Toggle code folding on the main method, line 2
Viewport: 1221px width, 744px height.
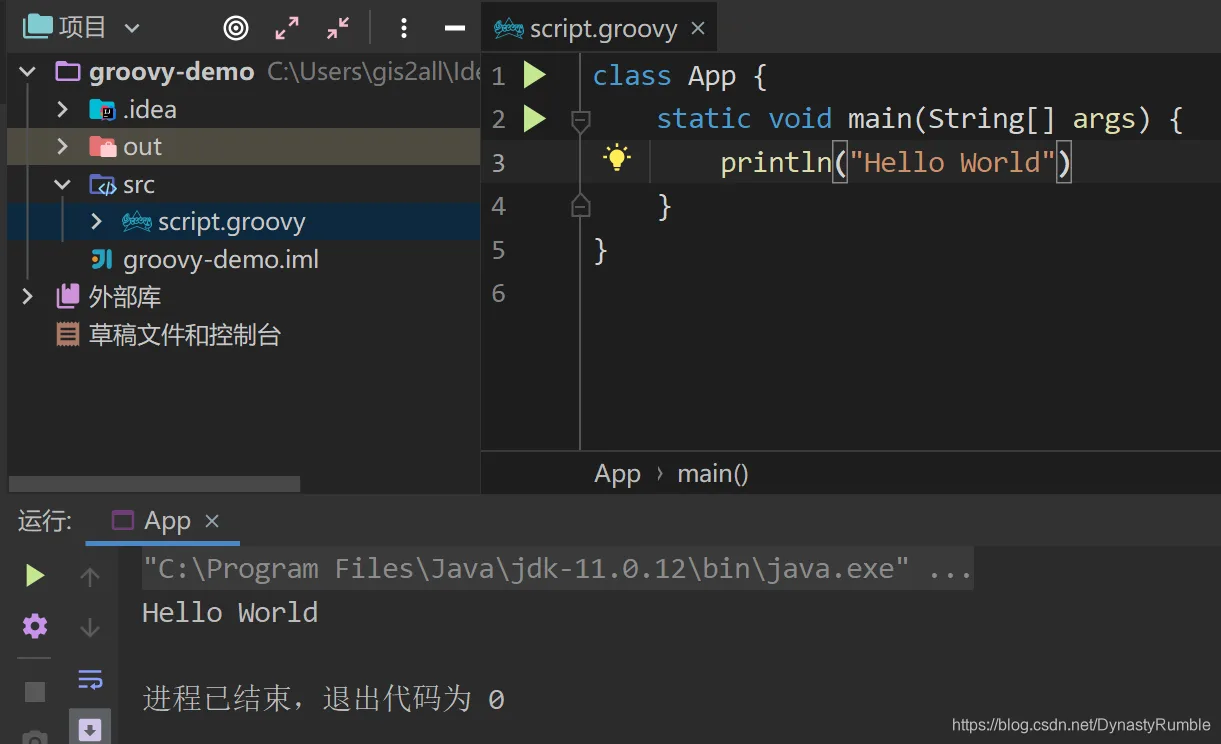[580, 121]
